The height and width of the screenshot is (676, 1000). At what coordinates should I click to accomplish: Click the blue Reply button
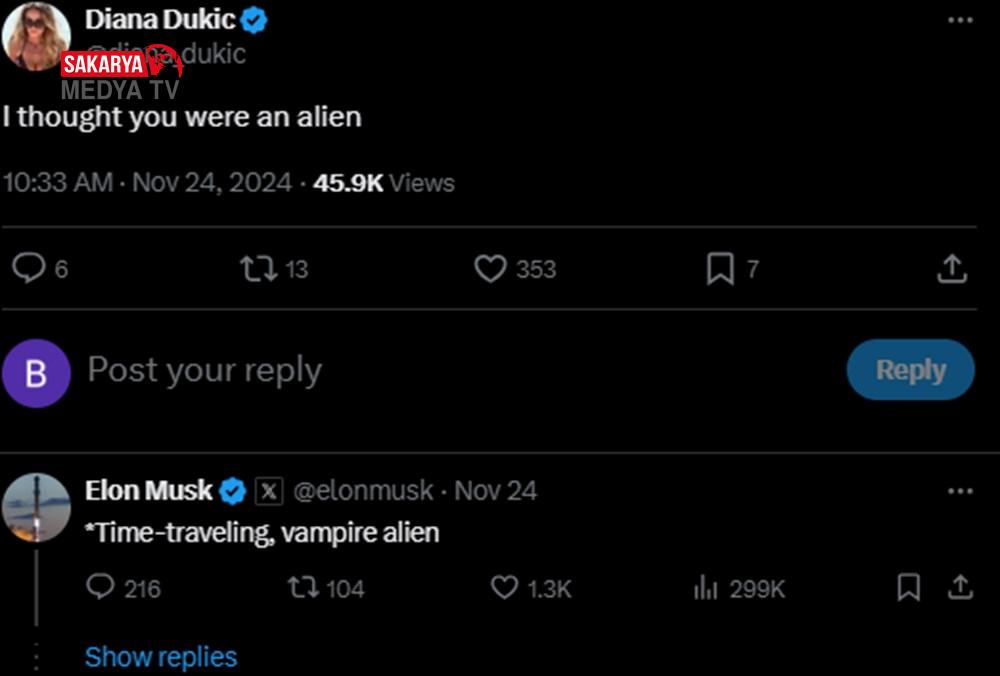[x=910, y=370]
